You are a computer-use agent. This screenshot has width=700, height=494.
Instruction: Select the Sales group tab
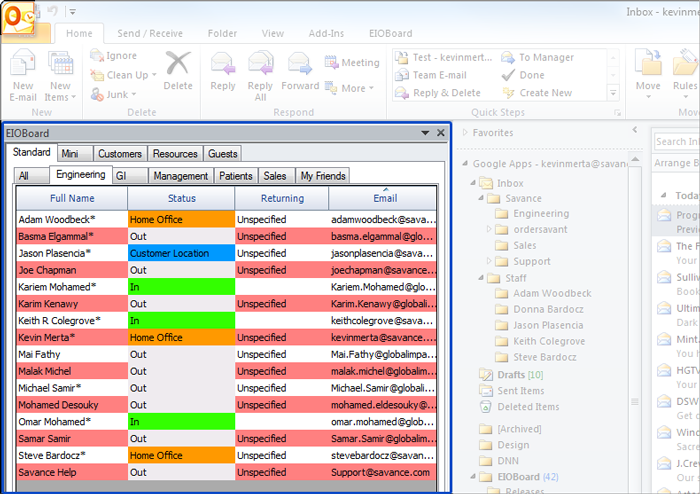tap(275, 176)
